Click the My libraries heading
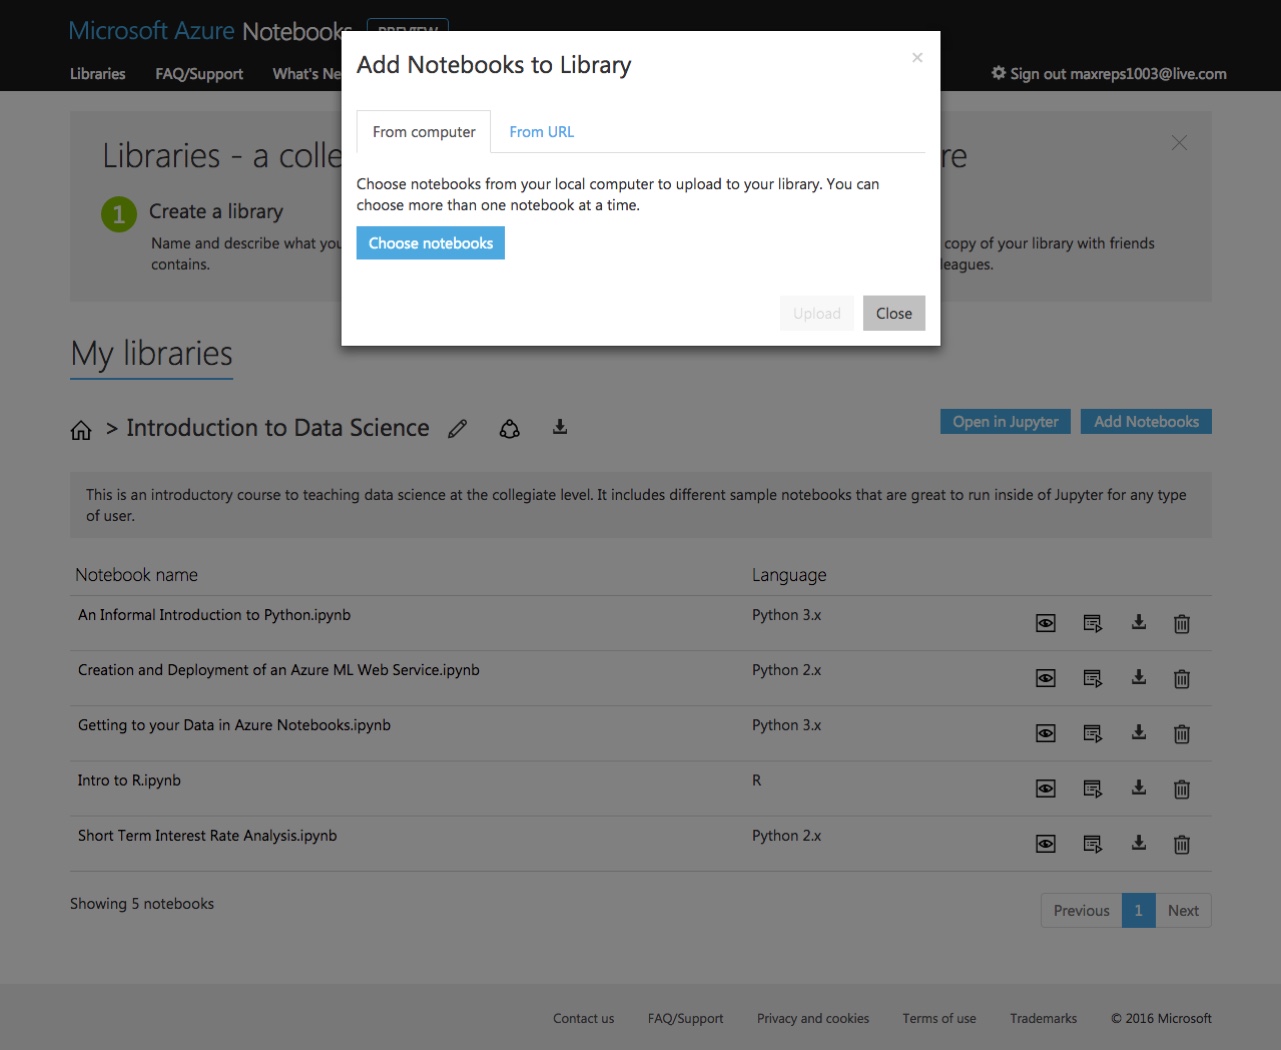Screen dimensions: 1281x1050 point(152,354)
